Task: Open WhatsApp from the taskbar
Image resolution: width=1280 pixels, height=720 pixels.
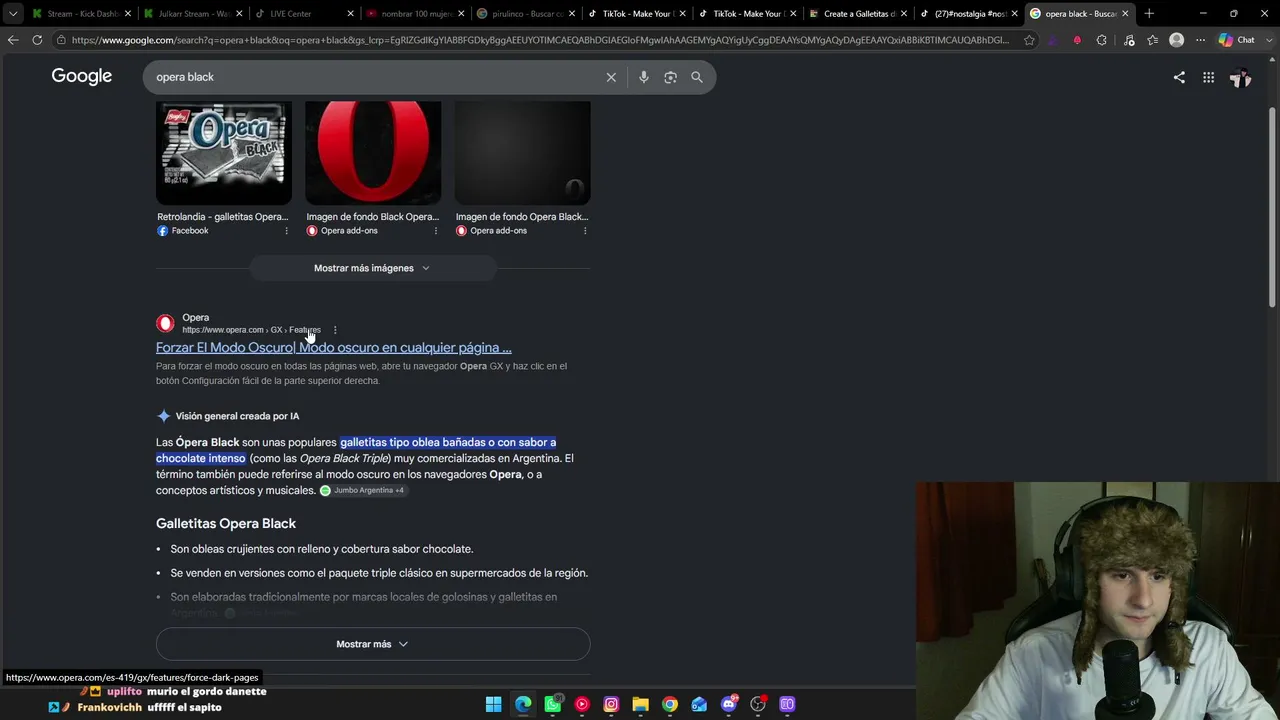Action: pyautogui.click(x=552, y=704)
